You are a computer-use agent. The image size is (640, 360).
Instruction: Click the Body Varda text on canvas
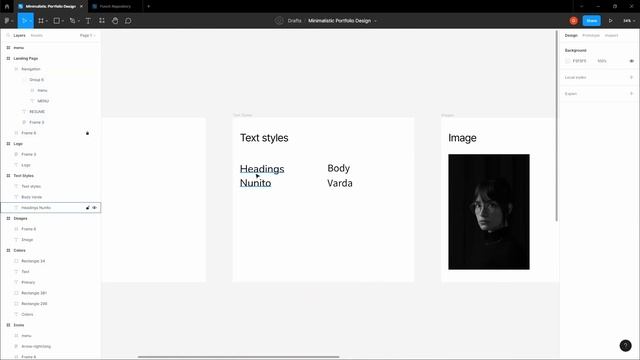(340, 176)
